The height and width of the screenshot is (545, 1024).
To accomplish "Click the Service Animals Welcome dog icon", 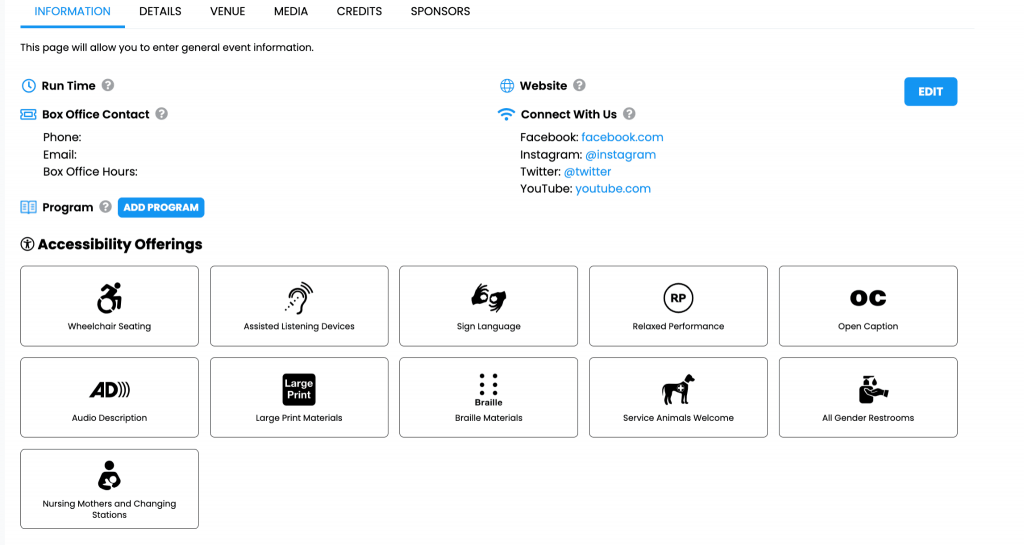I will pyautogui.click(x=678, y=389).
